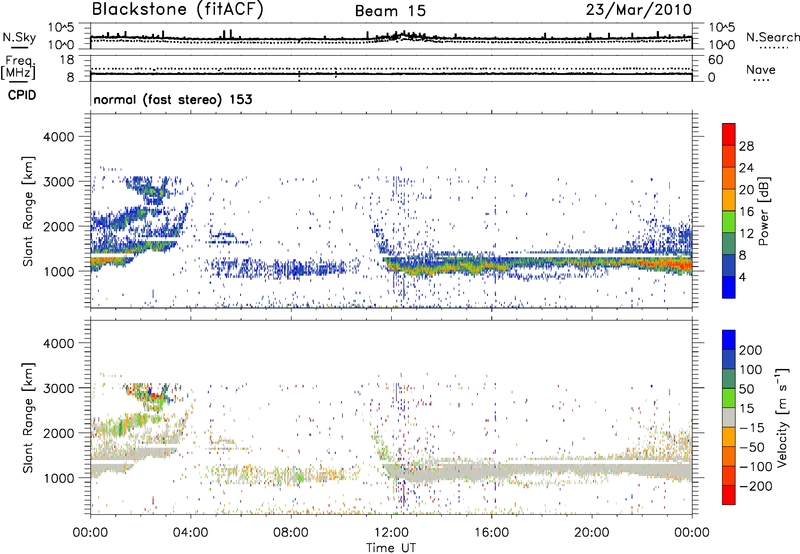Click 'Slant Range [km]' label of velocity panel
Image resolution: width=800 pixels, height=554 pixels.
28,417
